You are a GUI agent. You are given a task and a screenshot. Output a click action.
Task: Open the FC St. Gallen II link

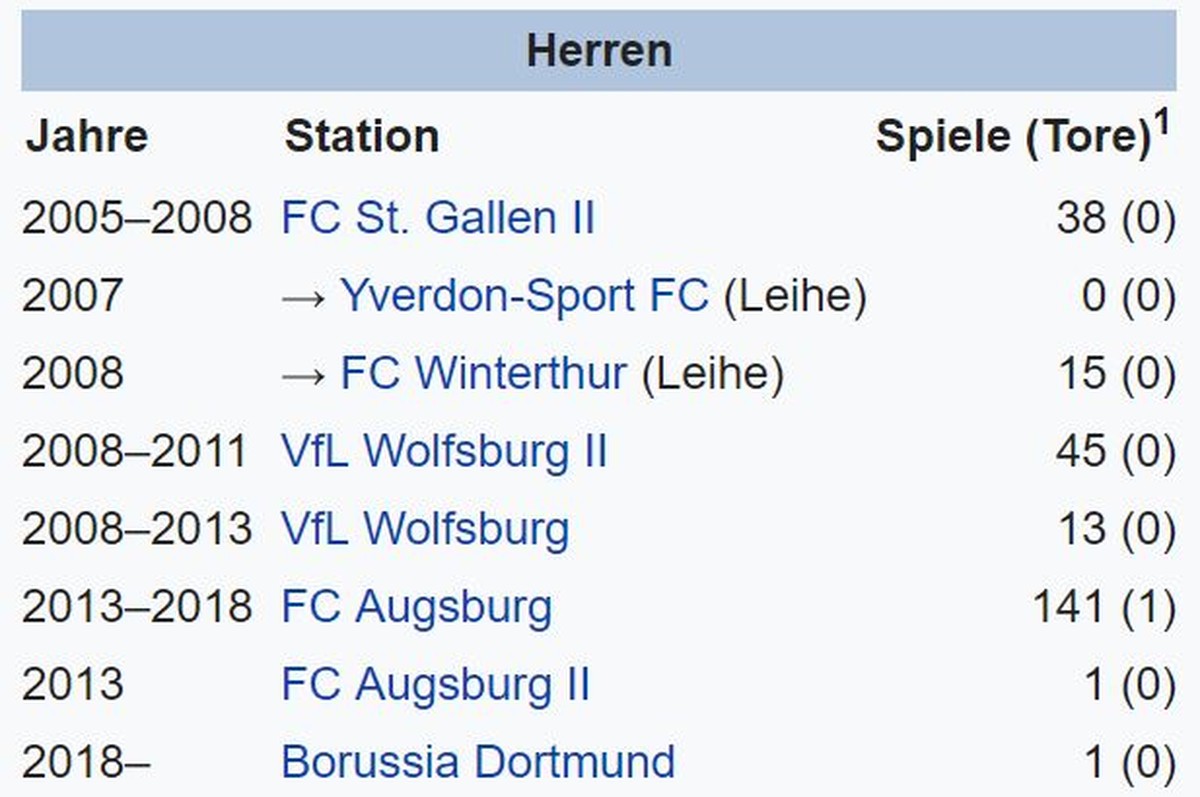tap(438, 217)
